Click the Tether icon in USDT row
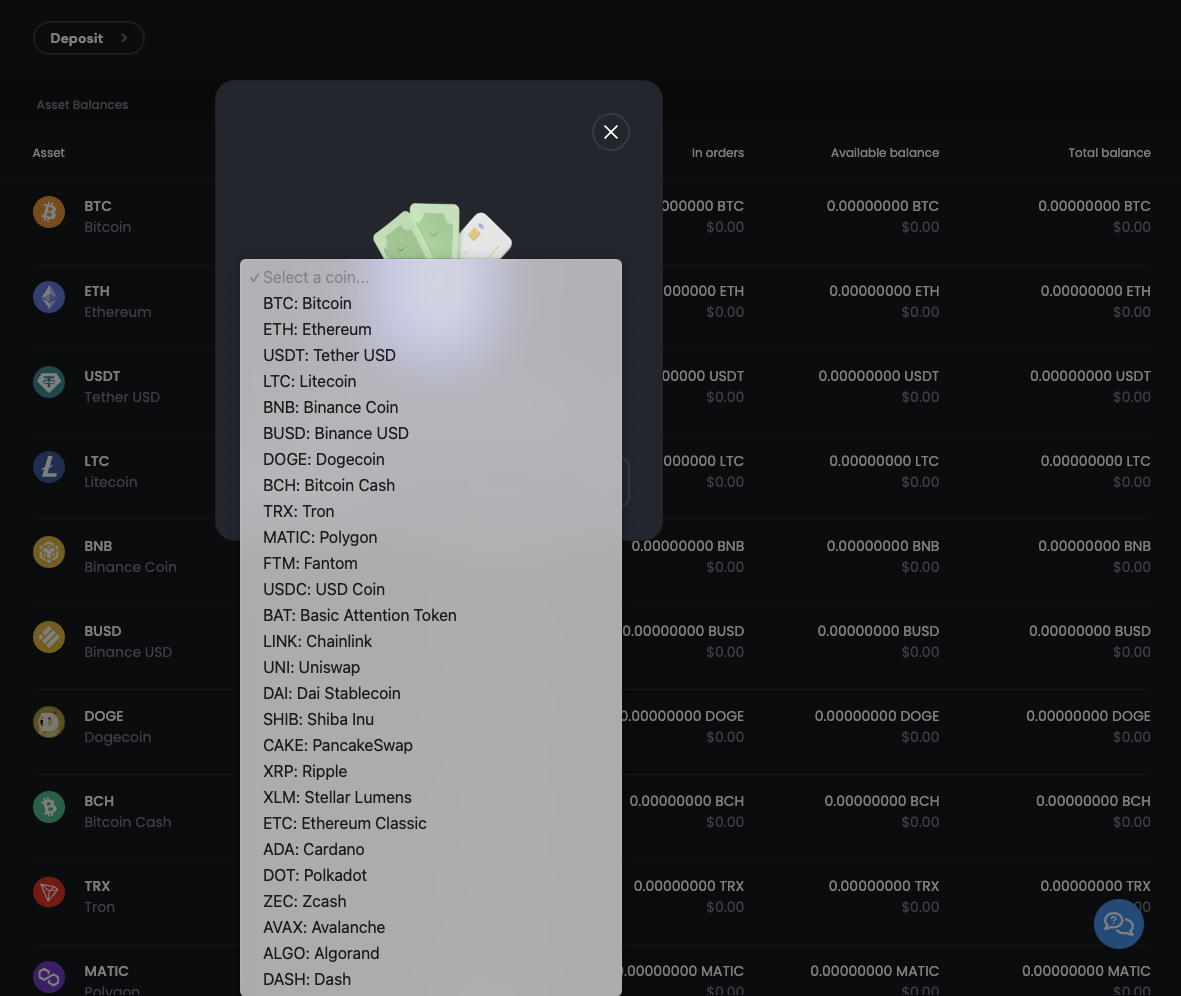1181x996 pixels. click(49, 382)
